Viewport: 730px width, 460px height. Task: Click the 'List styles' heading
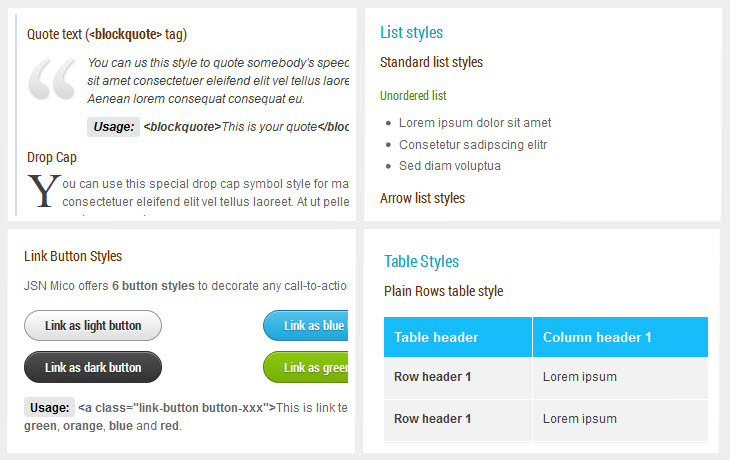point(411,33)
